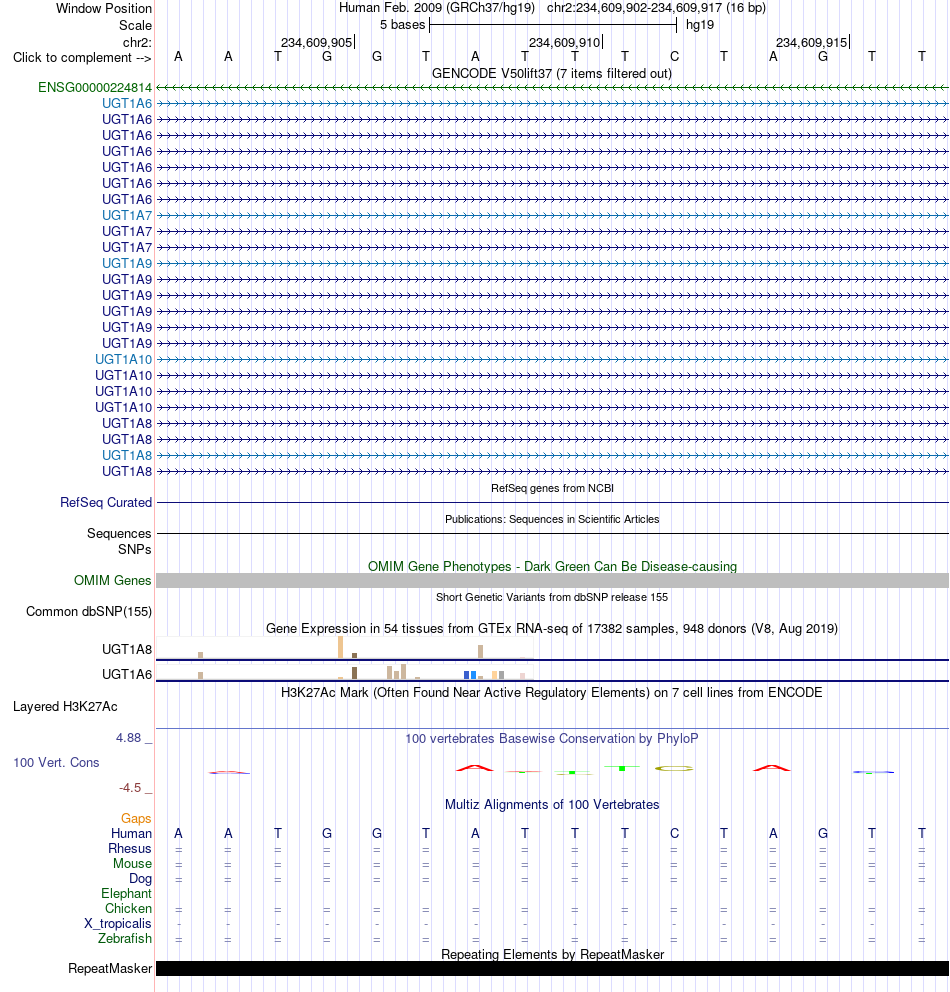Click the 'Click to complement -->' label
This screenshot has width=950, height=992.
coord(82,58)
